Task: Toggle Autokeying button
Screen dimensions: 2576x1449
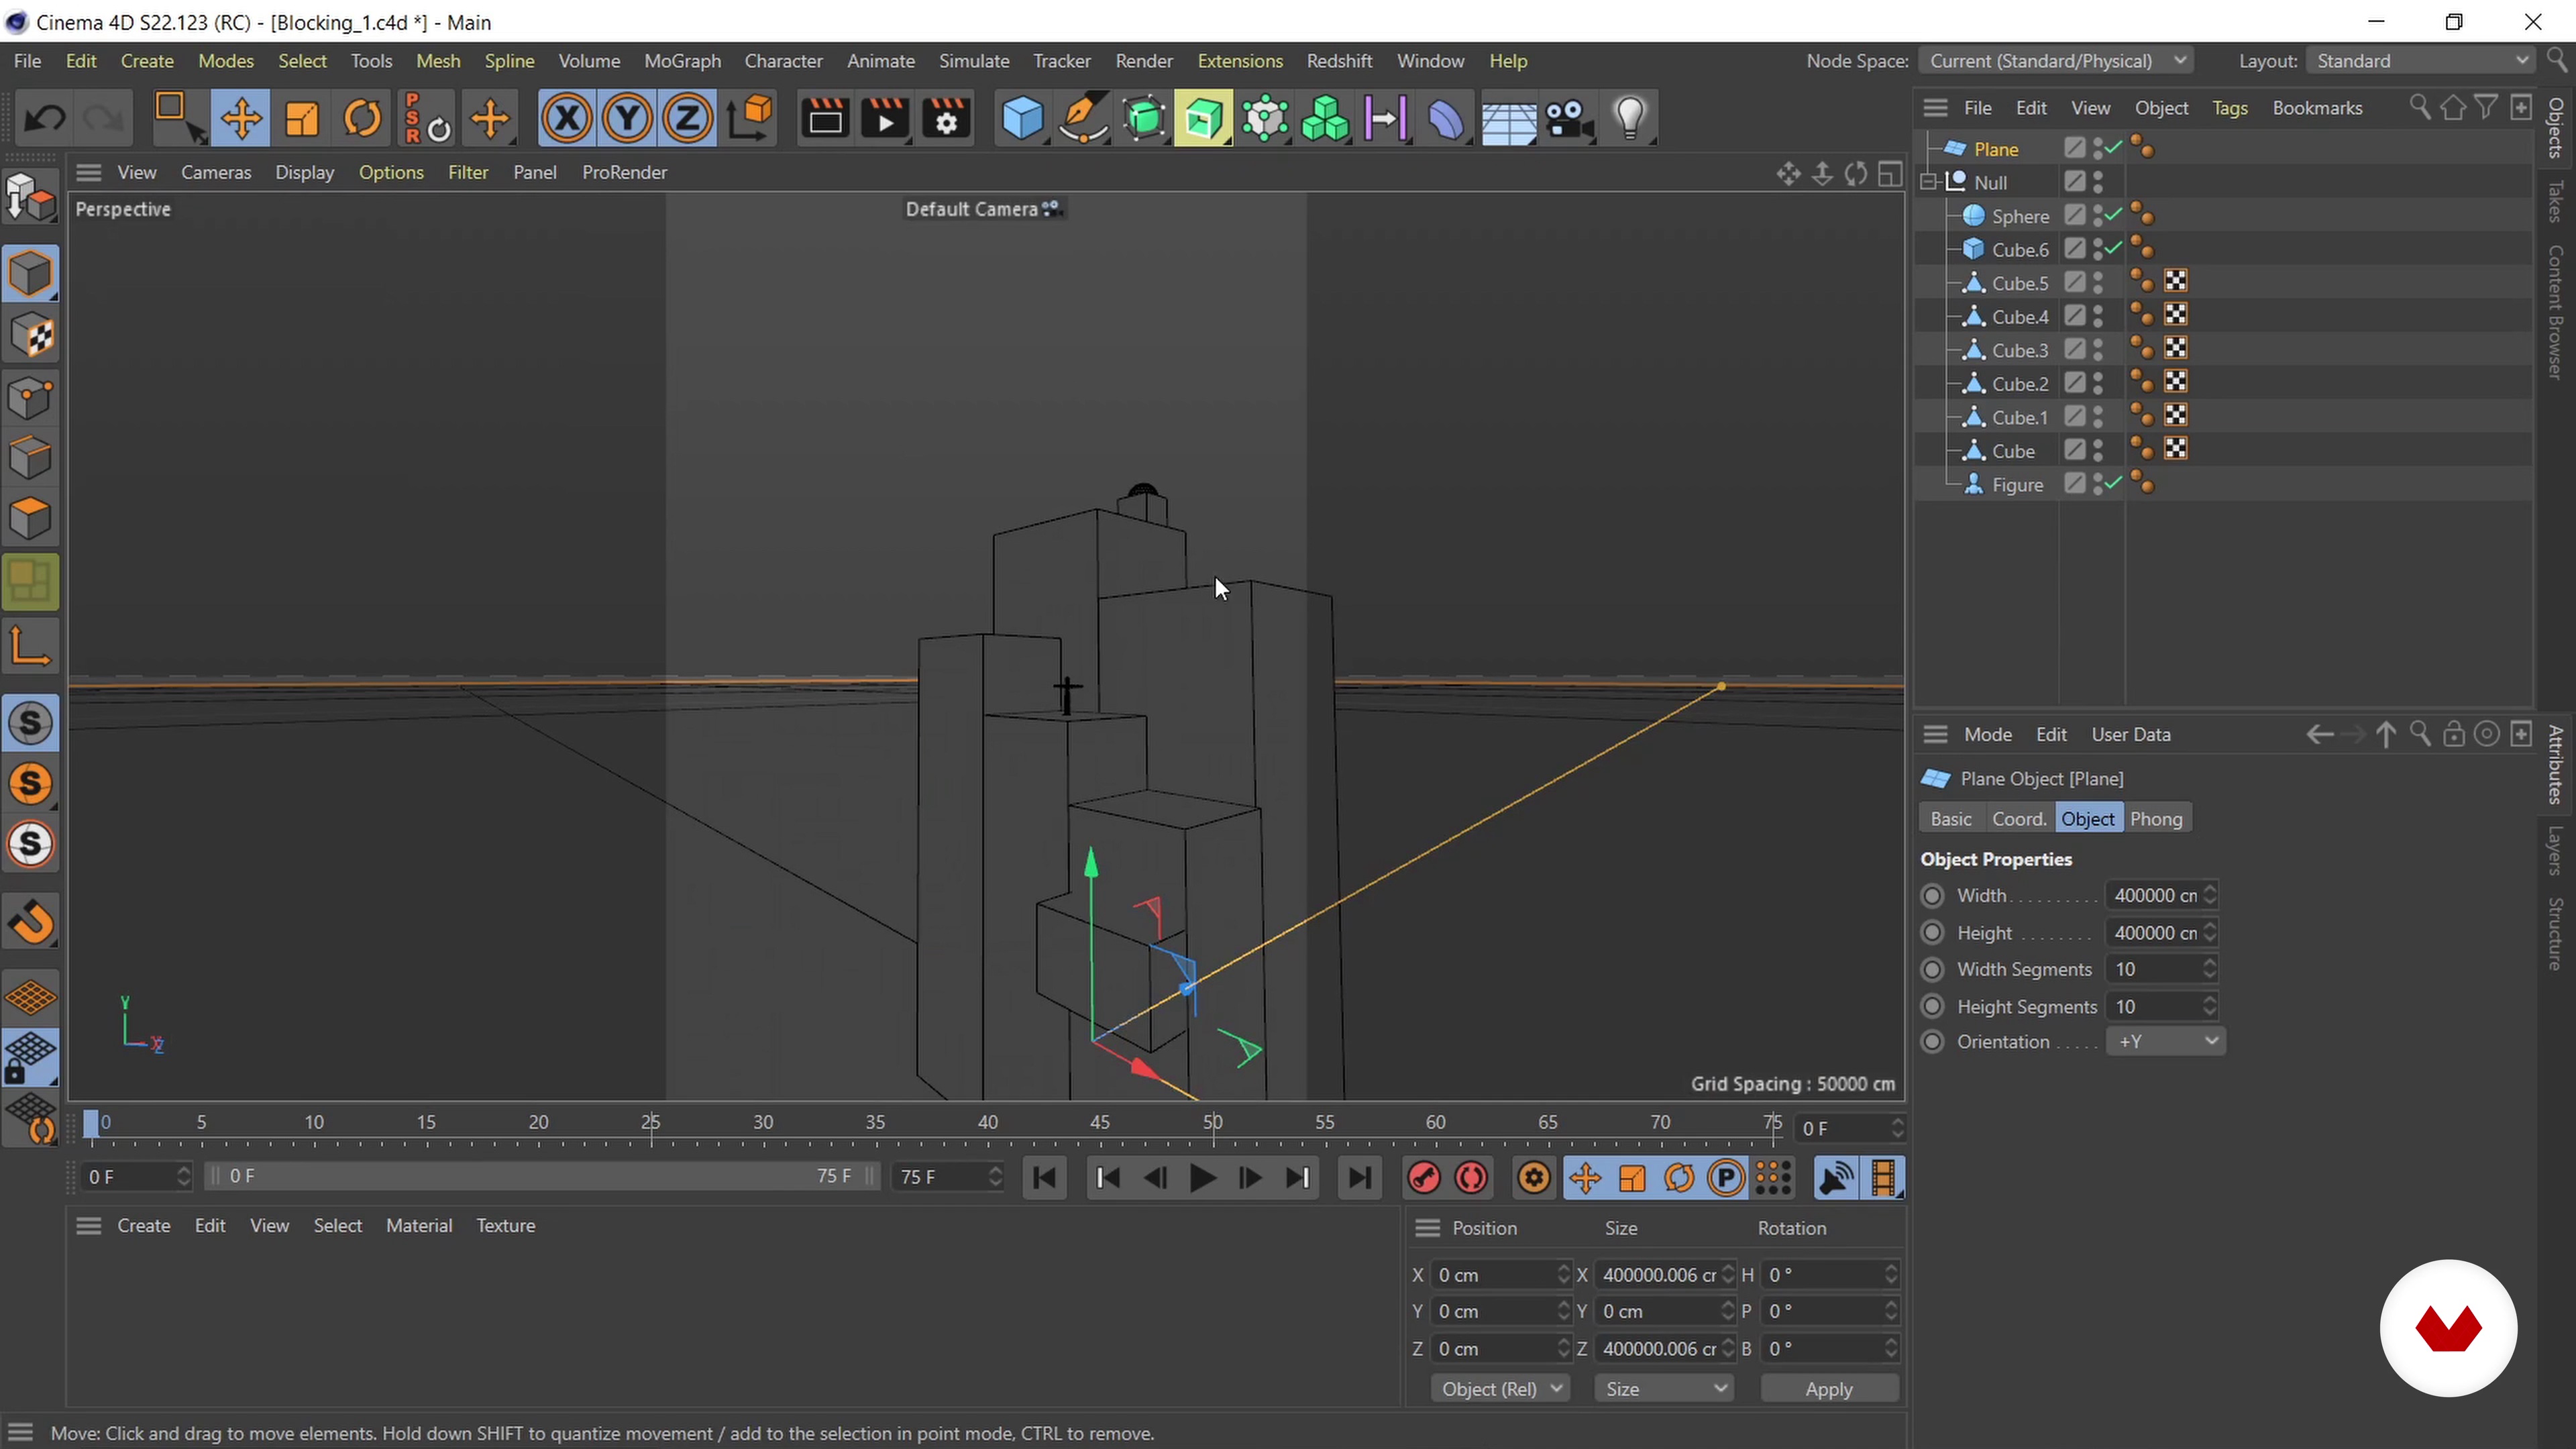Action: (1472, 1178)
